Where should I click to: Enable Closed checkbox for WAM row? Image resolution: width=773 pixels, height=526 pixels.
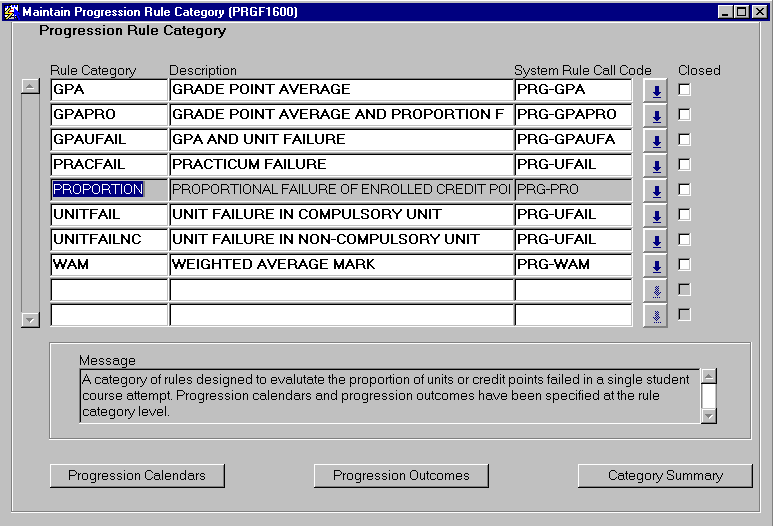point(685,265)
